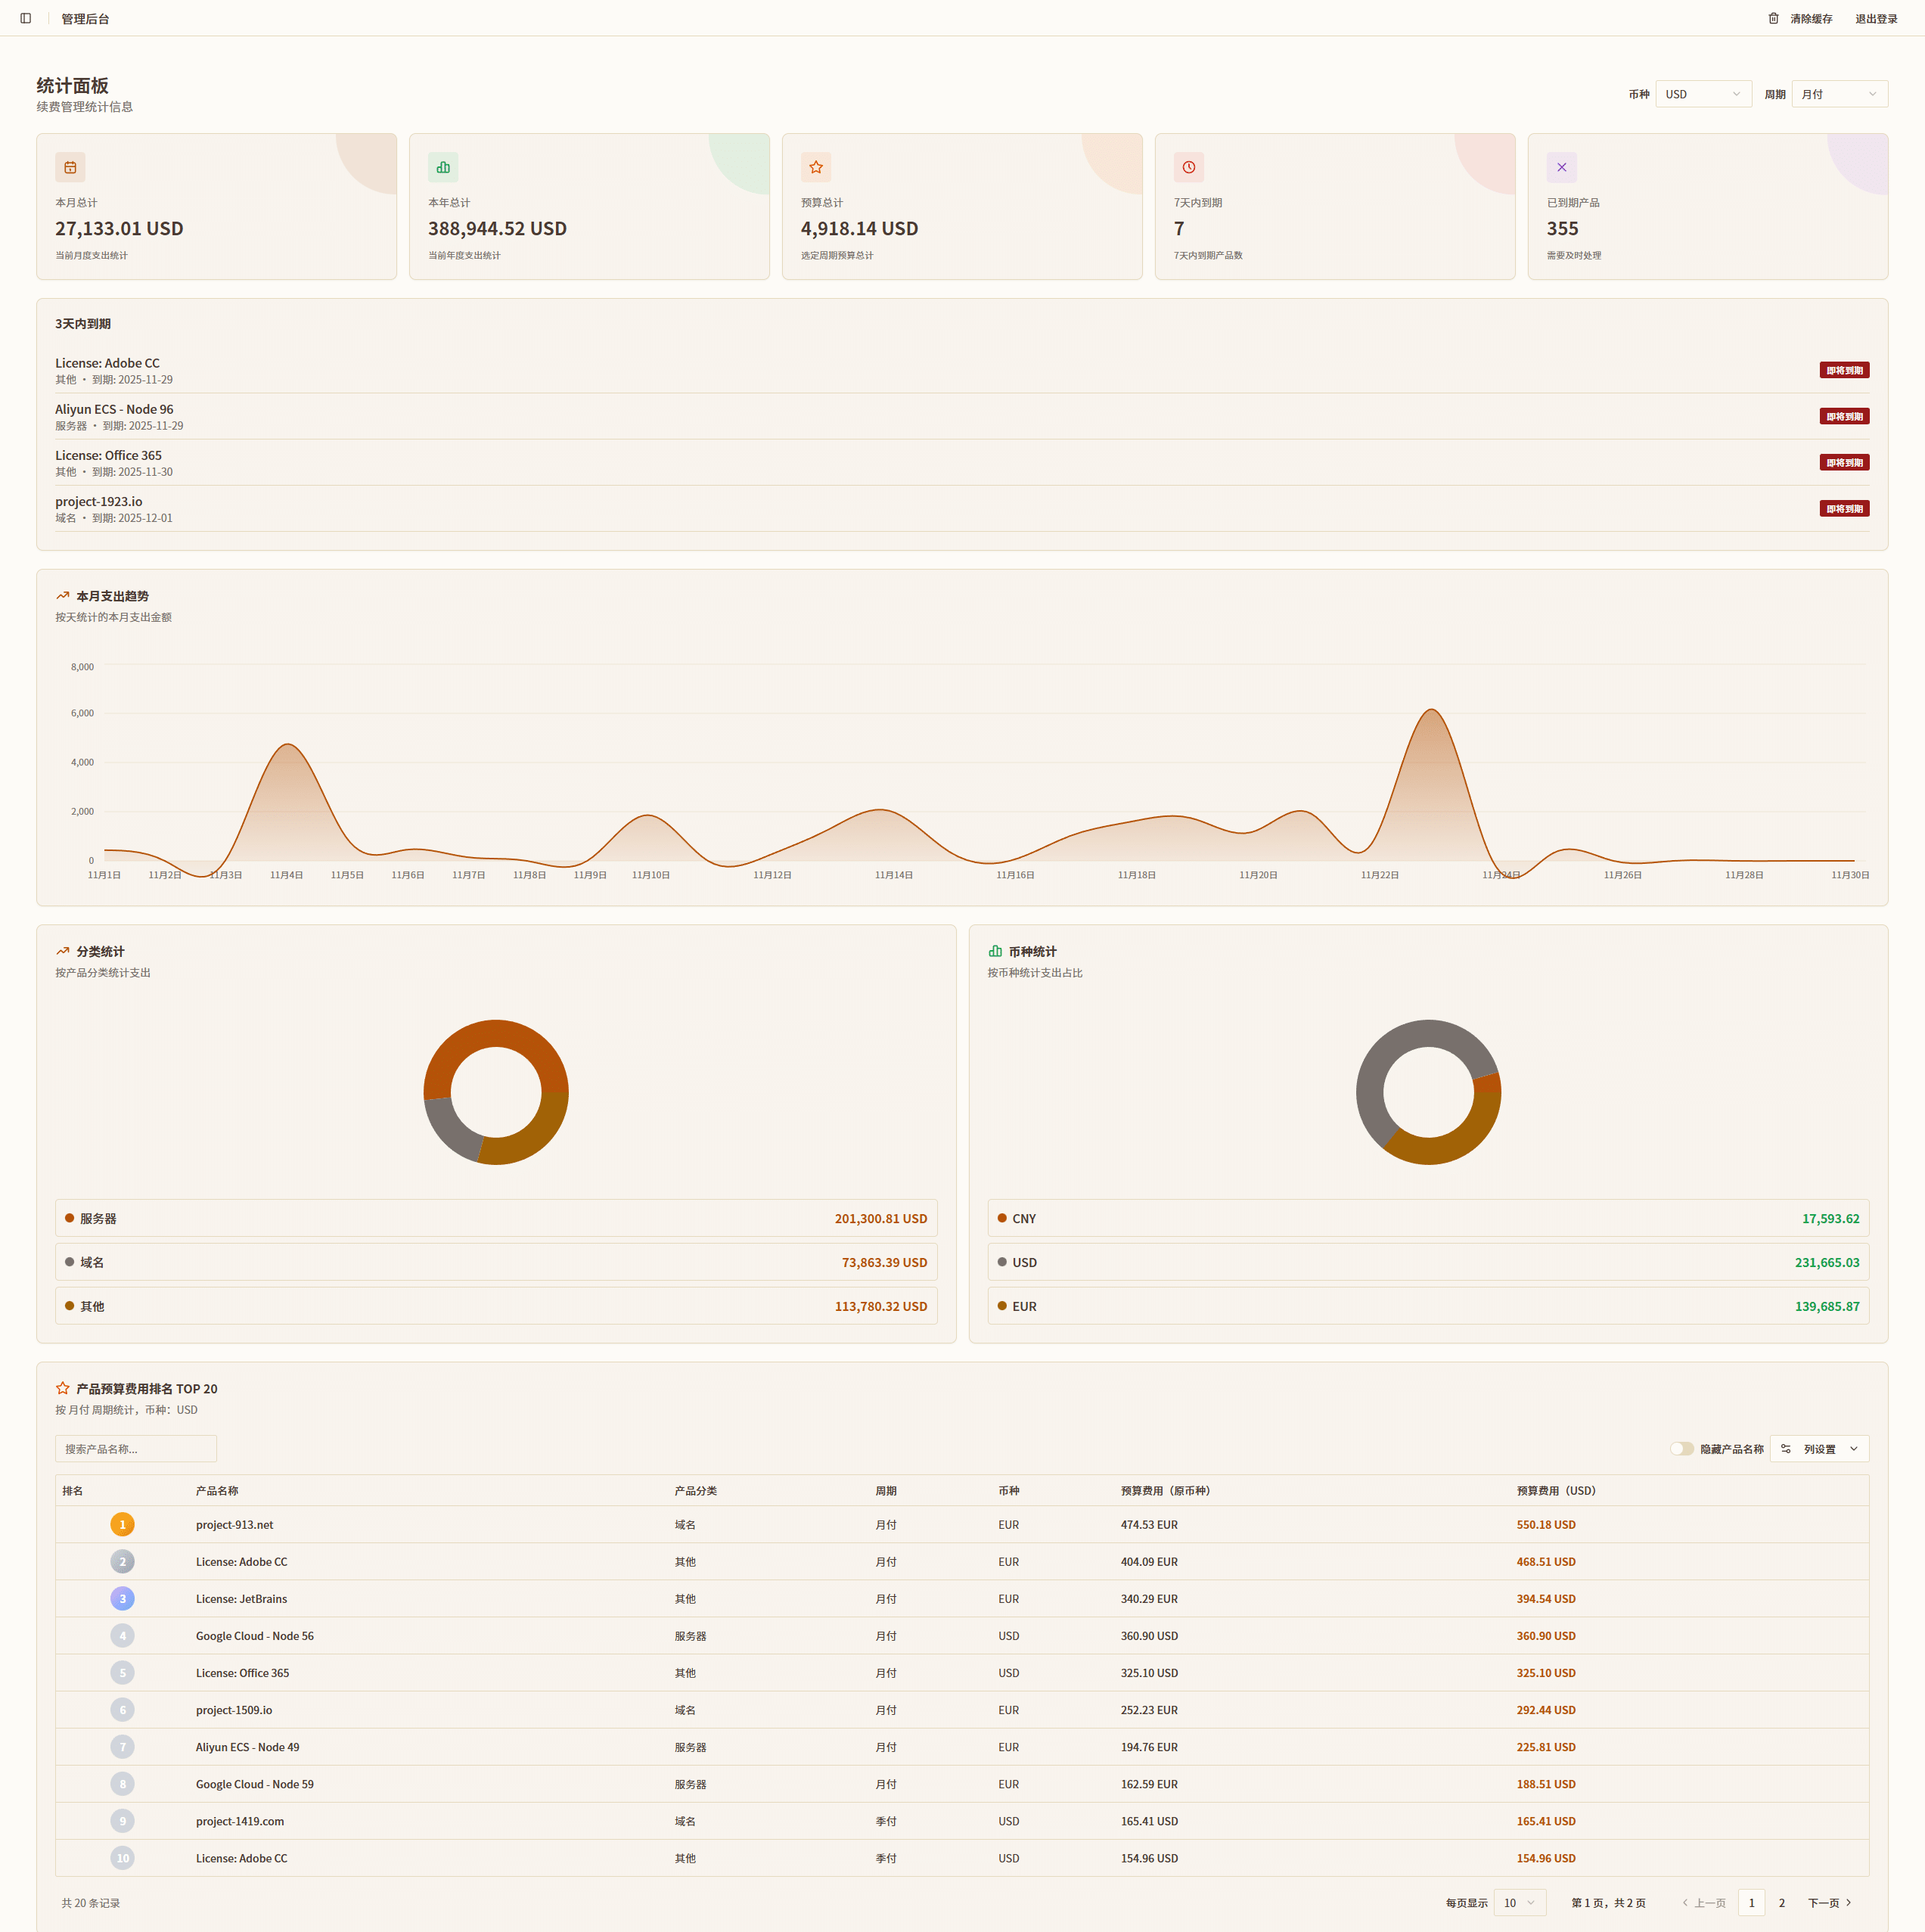Toggle the sidebar panel icon
Image resolution: width=1925 pixels, height=1932 pixels.
pyautogui.click(x=26, y=18)
